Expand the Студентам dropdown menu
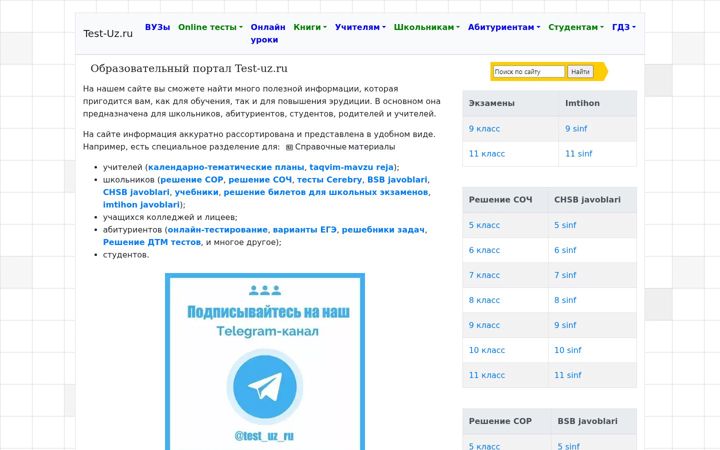The image size is (720, 450). click(x=576, y=27)
